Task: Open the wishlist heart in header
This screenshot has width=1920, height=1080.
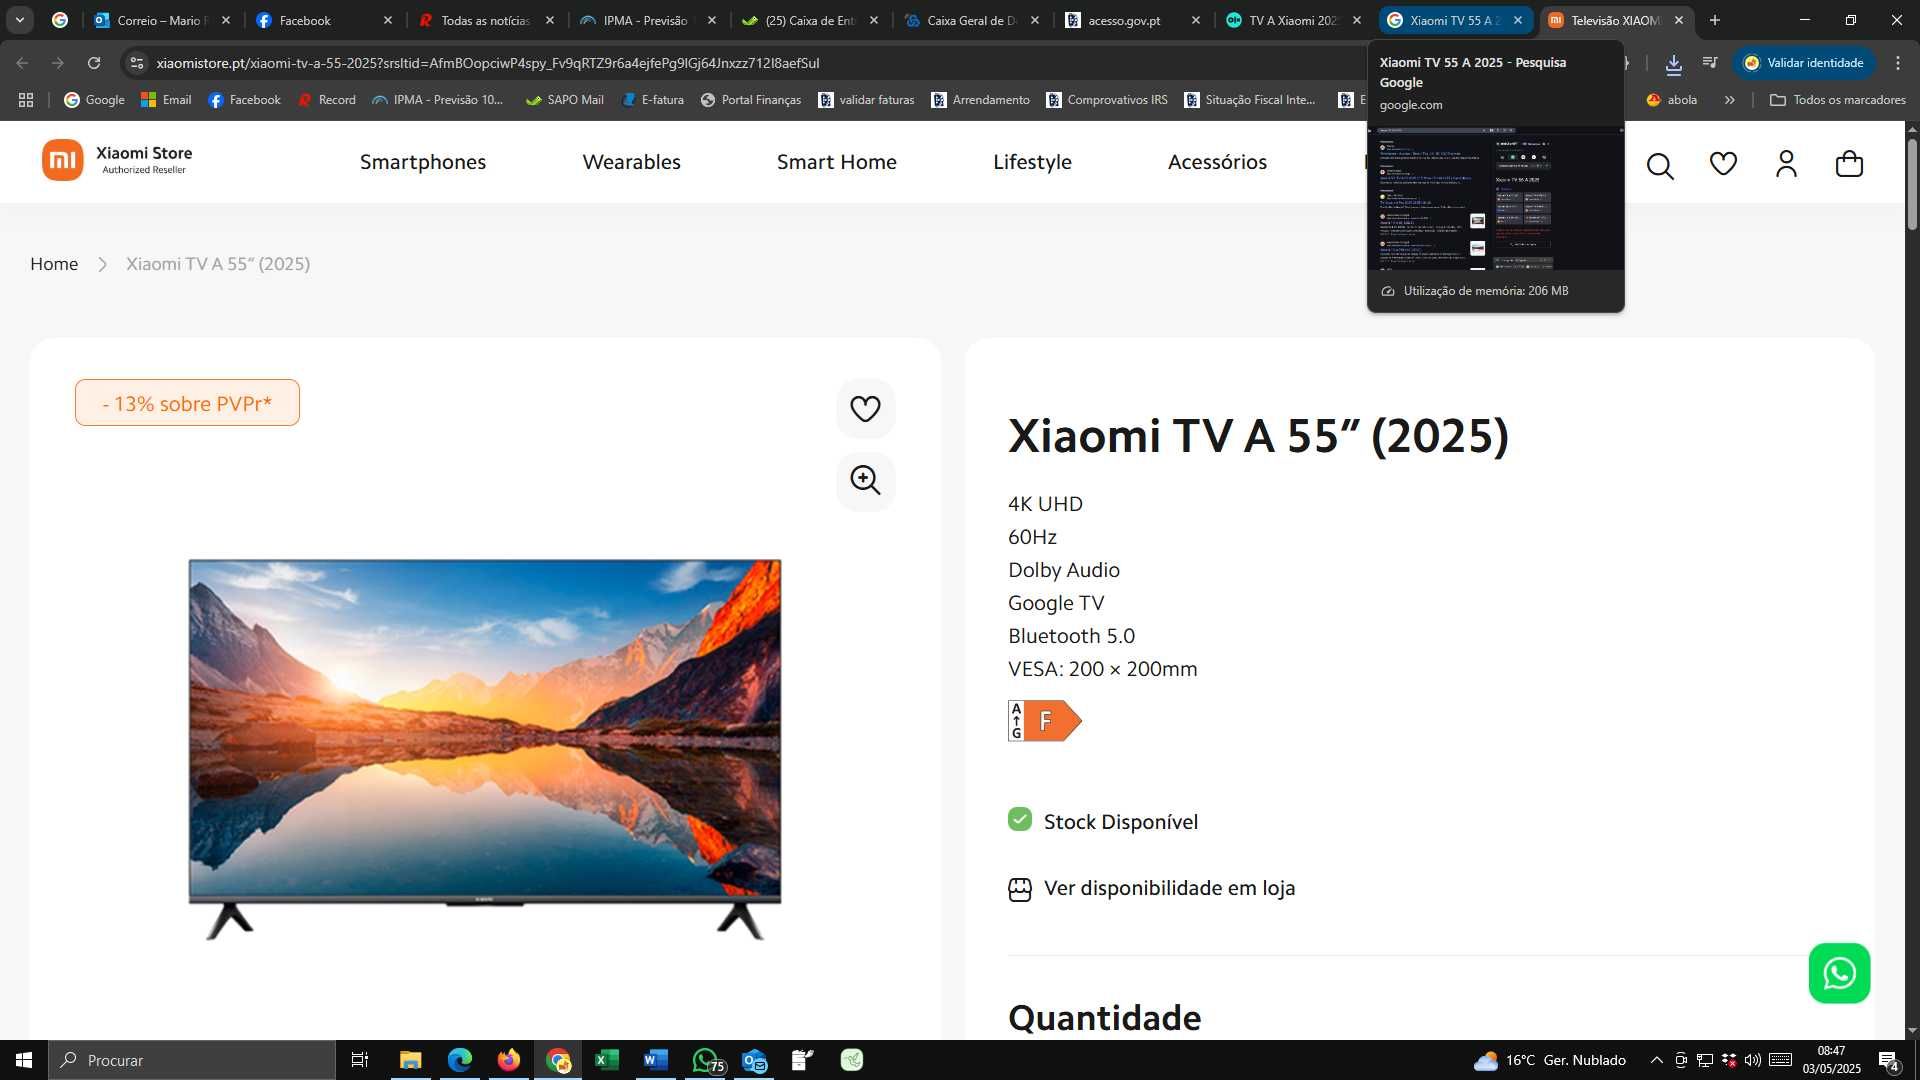Action: (1723, 163)
